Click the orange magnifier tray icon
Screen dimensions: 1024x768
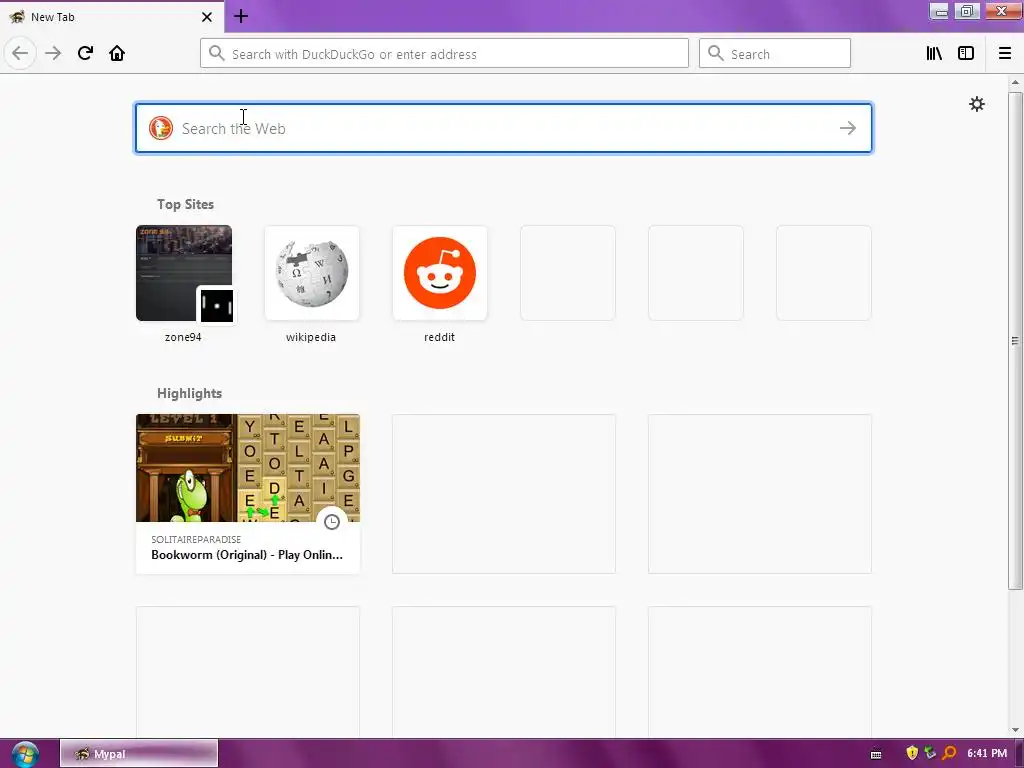950,753
